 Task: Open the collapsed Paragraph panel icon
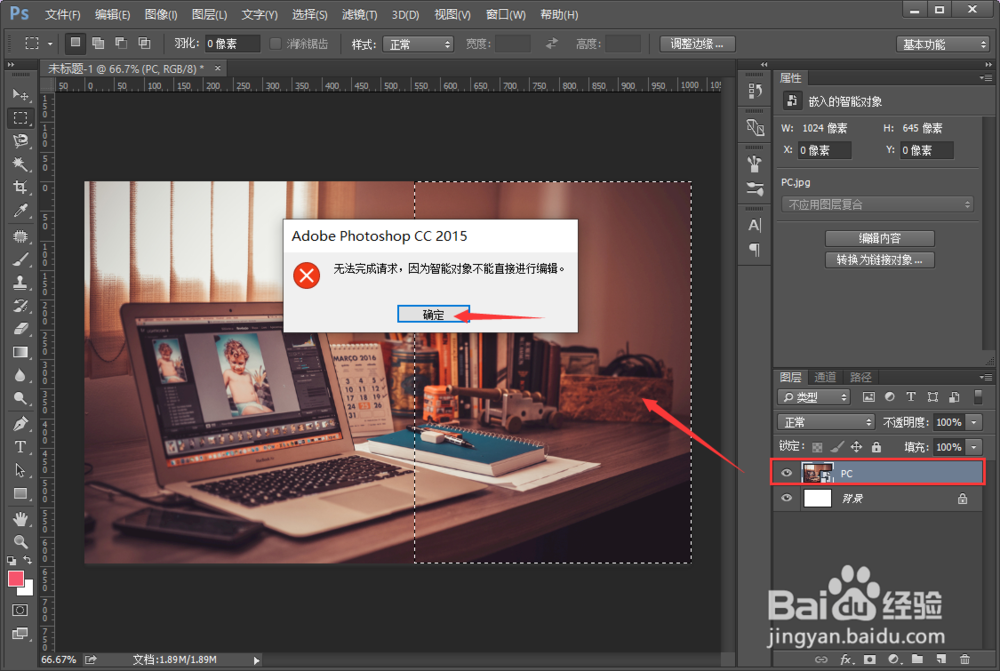[x=754, y=249]
